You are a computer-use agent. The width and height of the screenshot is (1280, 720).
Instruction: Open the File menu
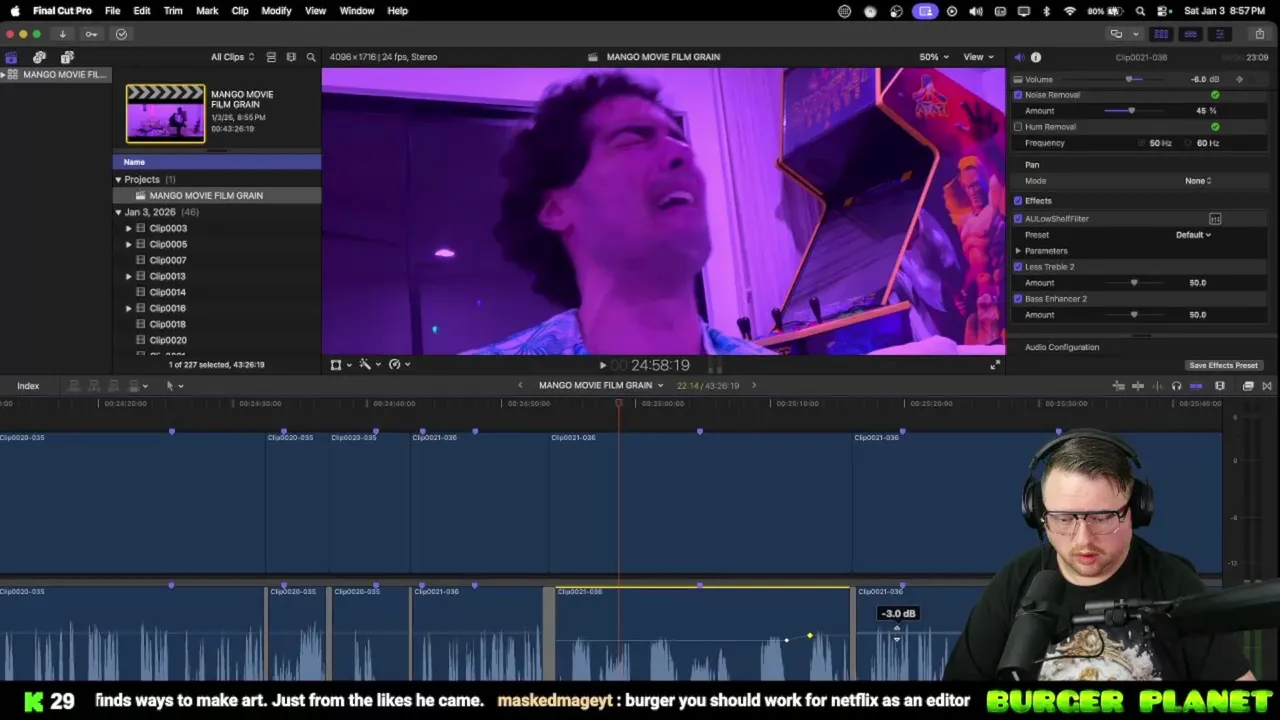coord(112,11)
